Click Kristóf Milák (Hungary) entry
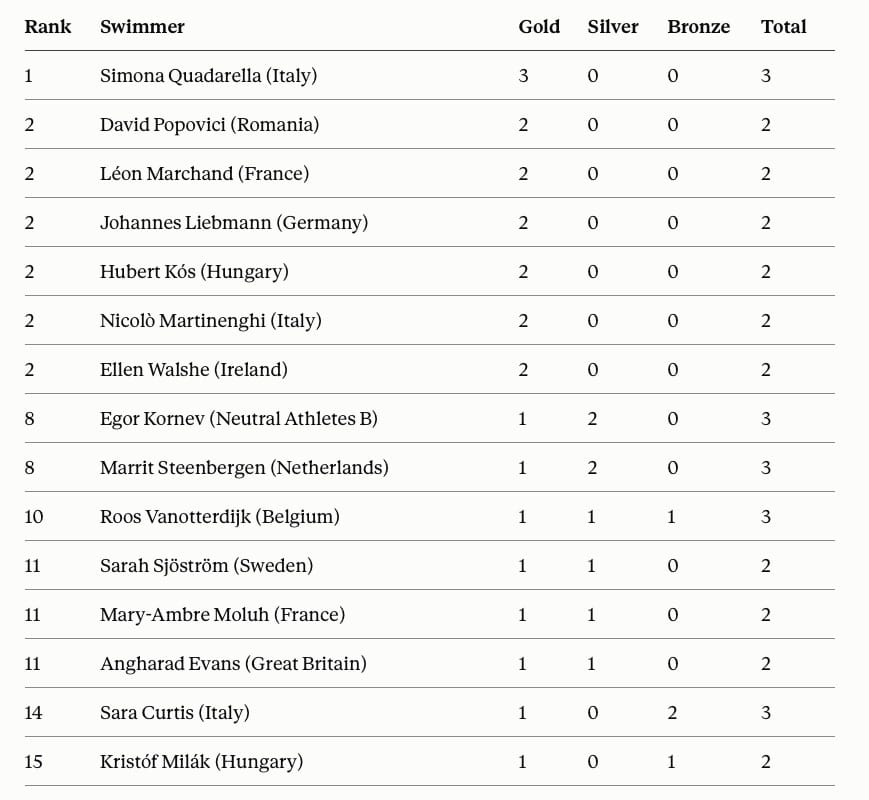Viewport: 869px width, 800px height. point(202,762)
